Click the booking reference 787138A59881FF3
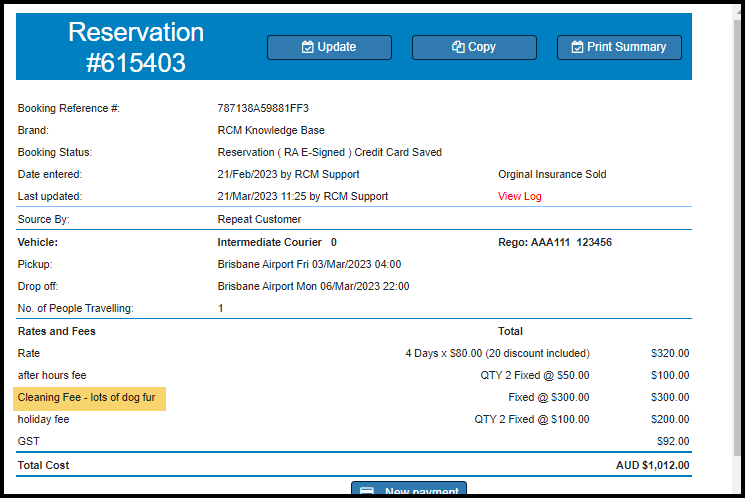 [x=262, y=108]
